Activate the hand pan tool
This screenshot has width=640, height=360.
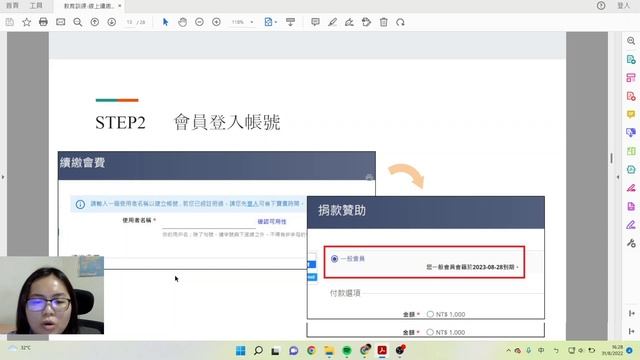182,22
